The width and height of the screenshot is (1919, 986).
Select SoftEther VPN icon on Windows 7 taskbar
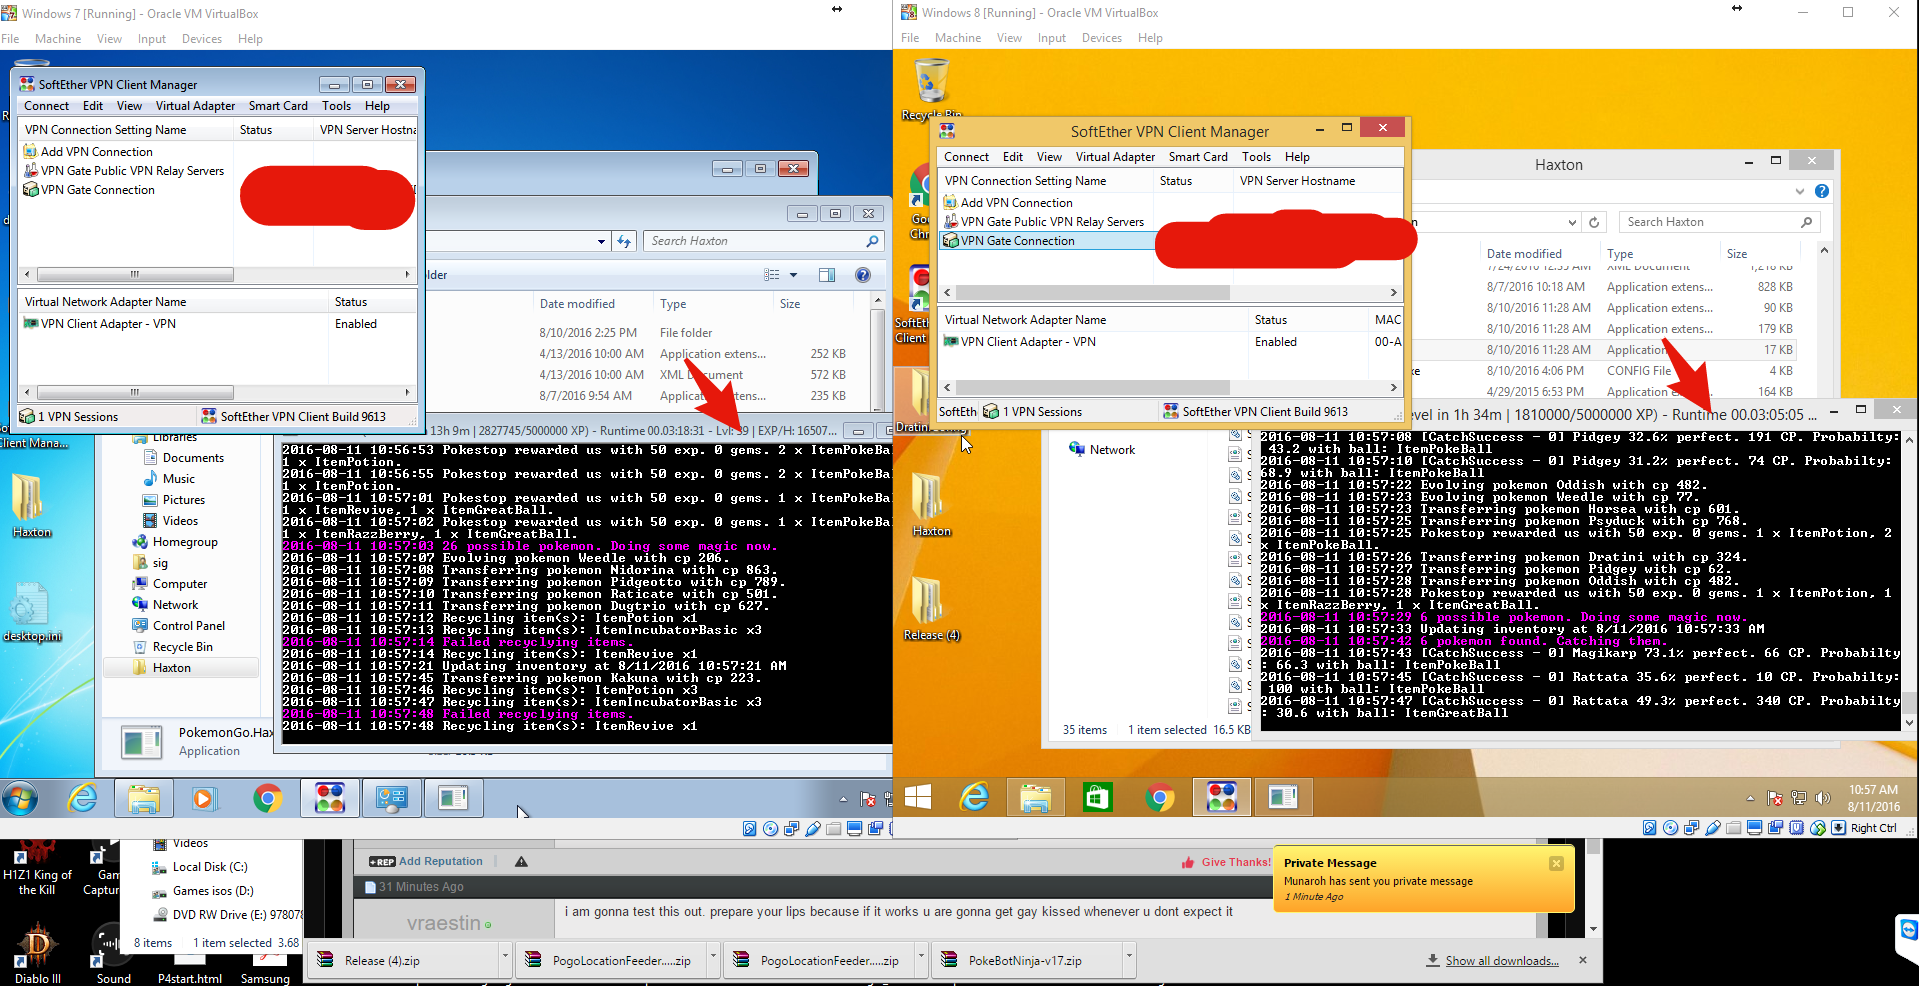(x=330, y=798)
